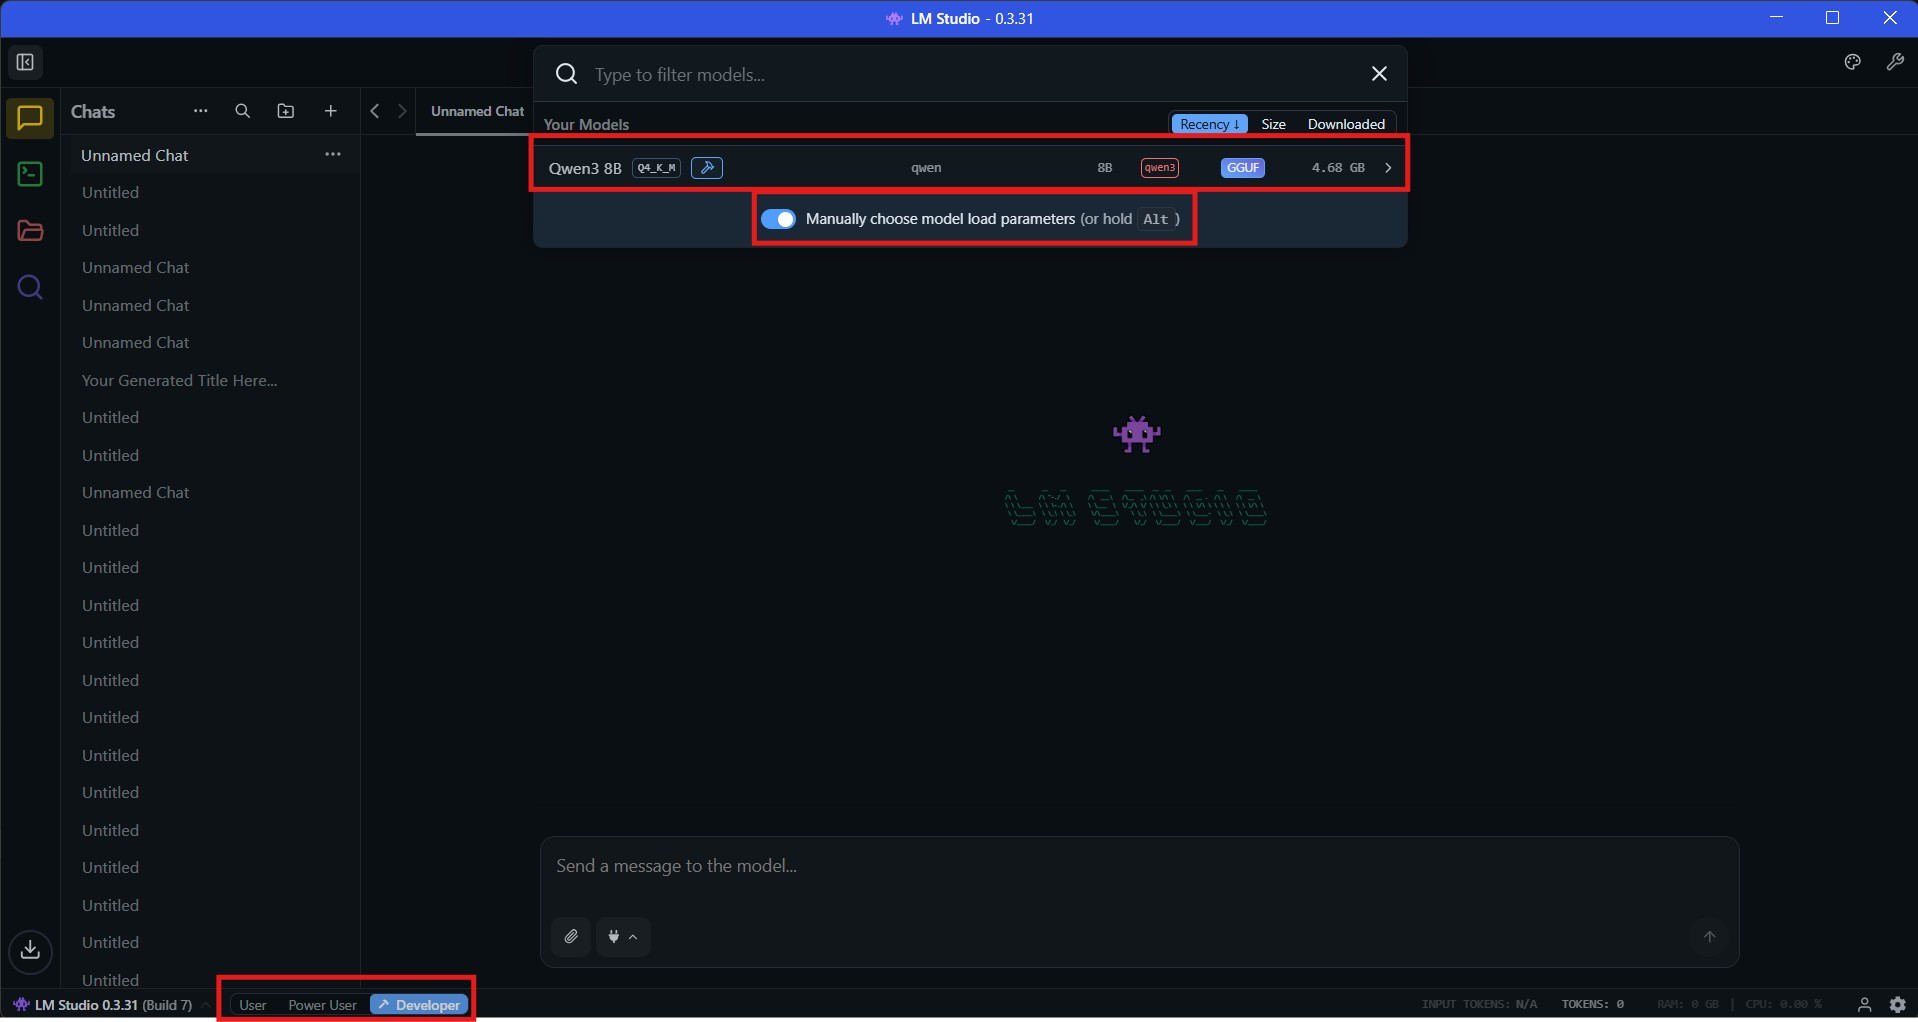Collapse the sidebar using top-left panel icon

24,62
